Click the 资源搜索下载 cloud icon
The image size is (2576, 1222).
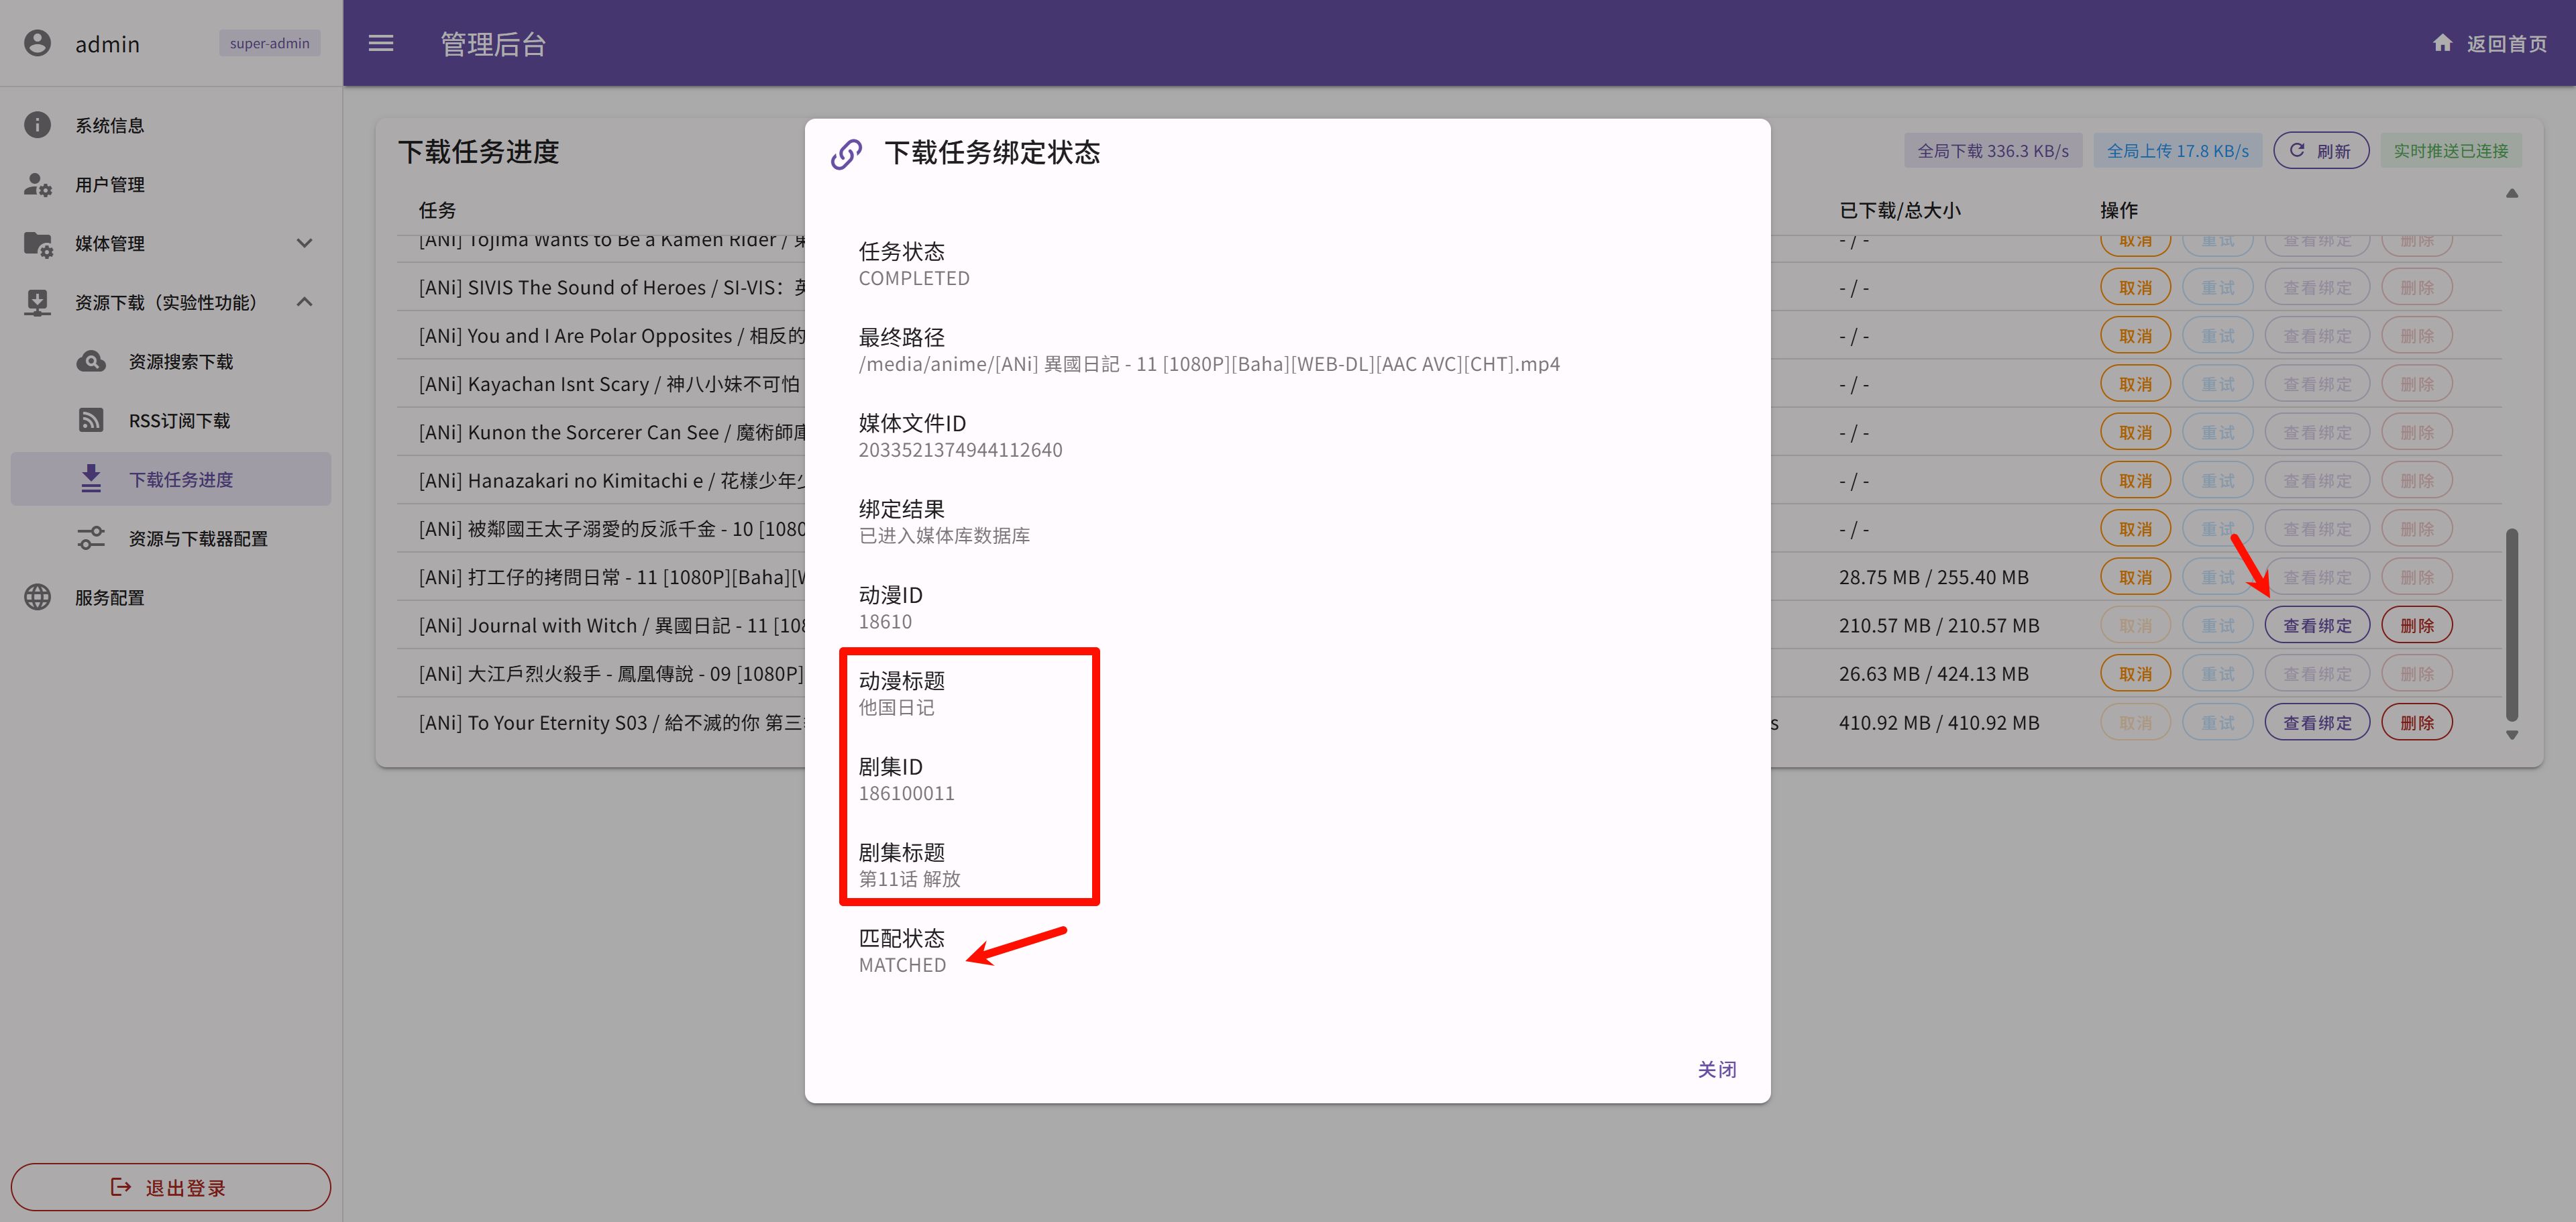91,361
